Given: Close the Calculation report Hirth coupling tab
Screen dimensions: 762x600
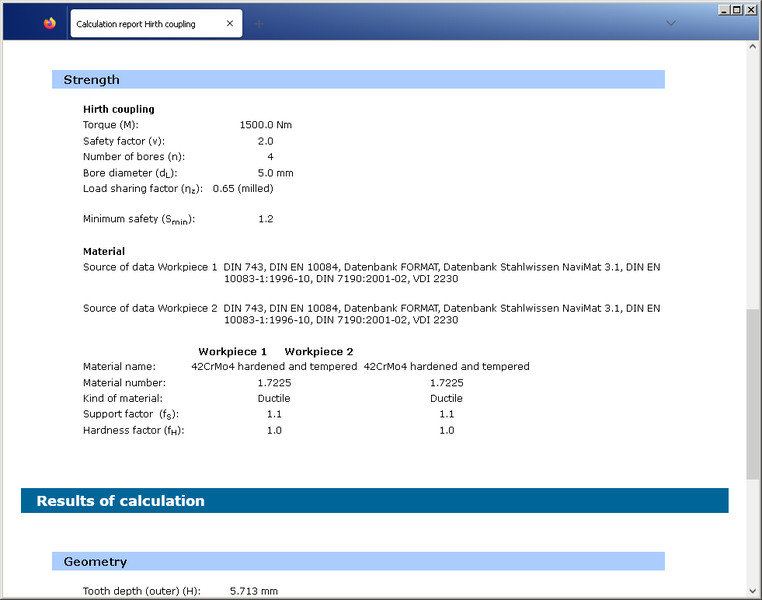Looking at the screenshot, I should [229, 23].
